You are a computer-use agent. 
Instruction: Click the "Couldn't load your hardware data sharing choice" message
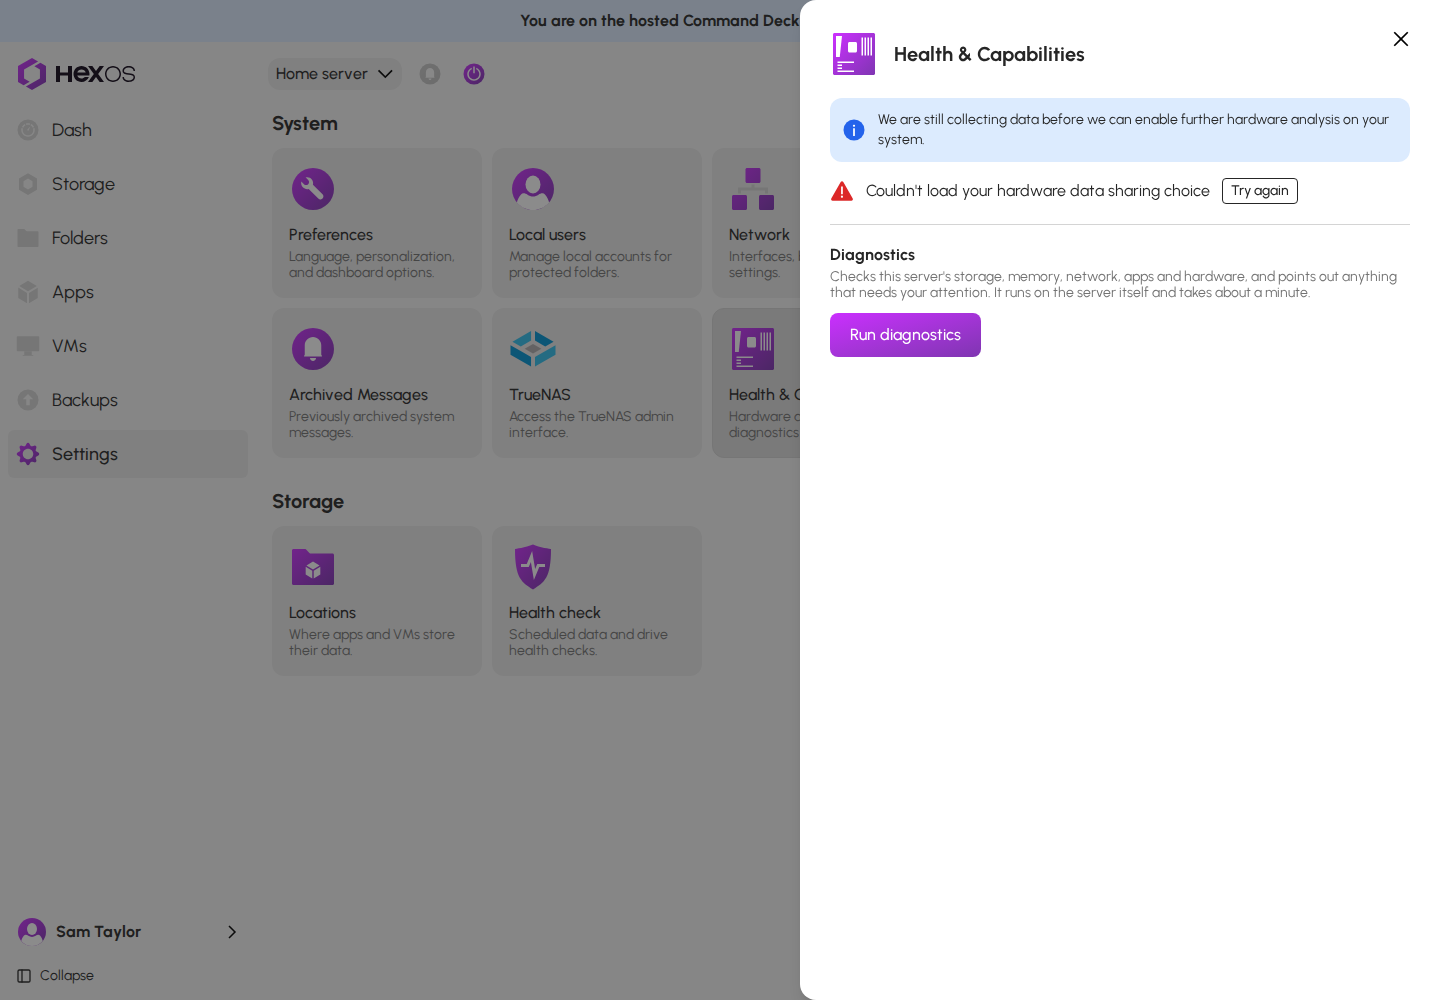(x=1038, y=191)
